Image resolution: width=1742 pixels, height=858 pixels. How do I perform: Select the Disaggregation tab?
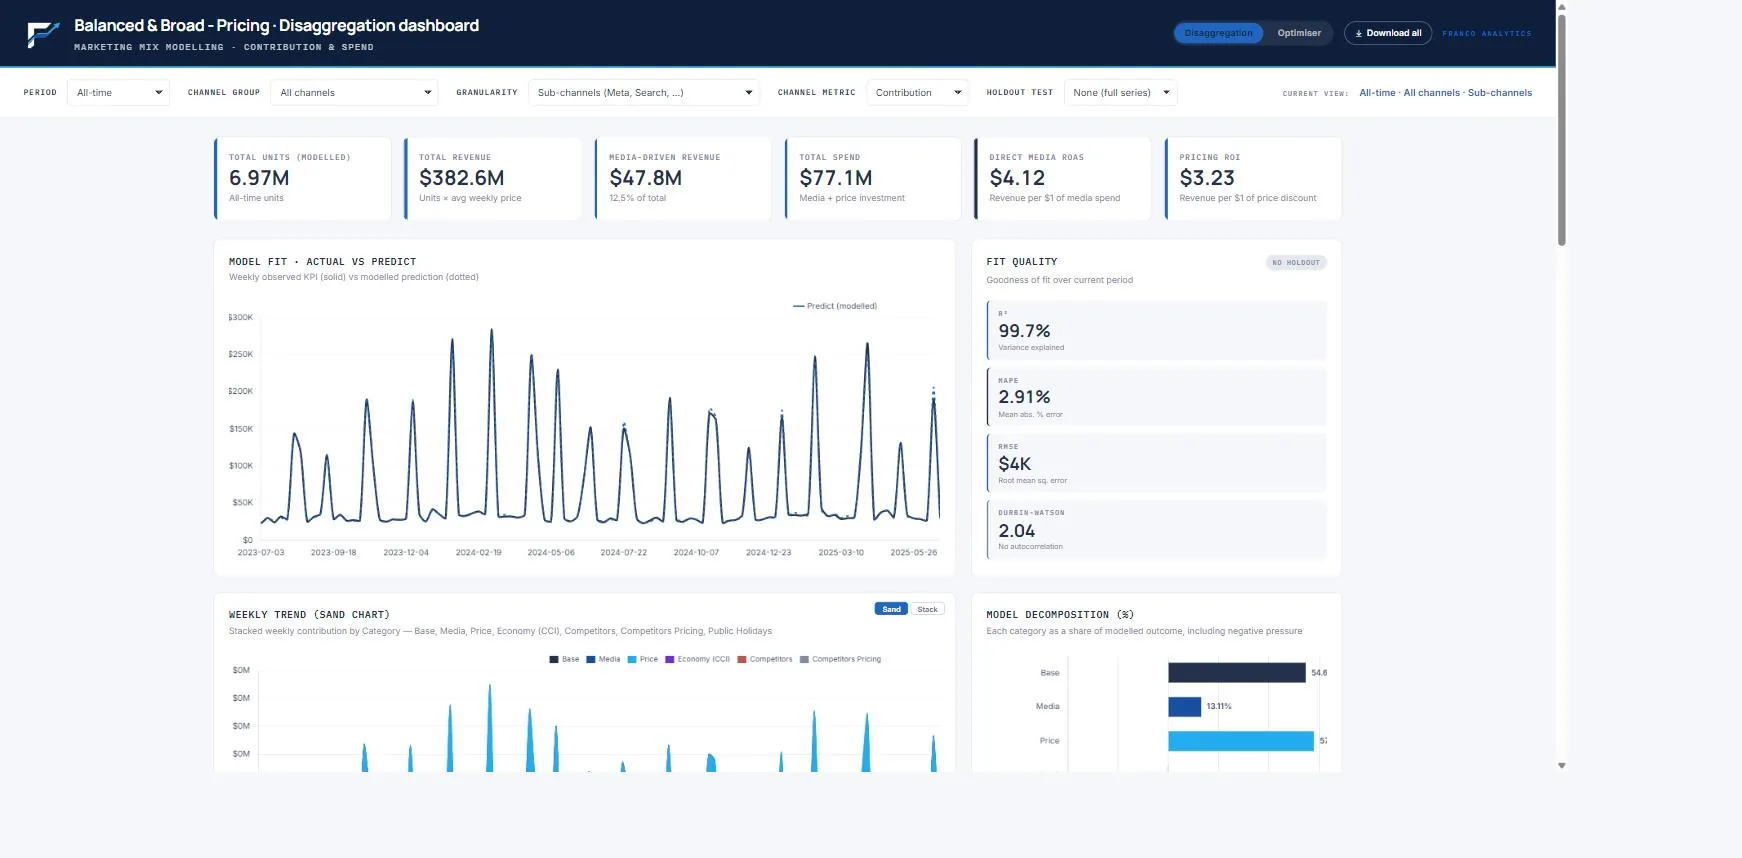(1218, 33)
